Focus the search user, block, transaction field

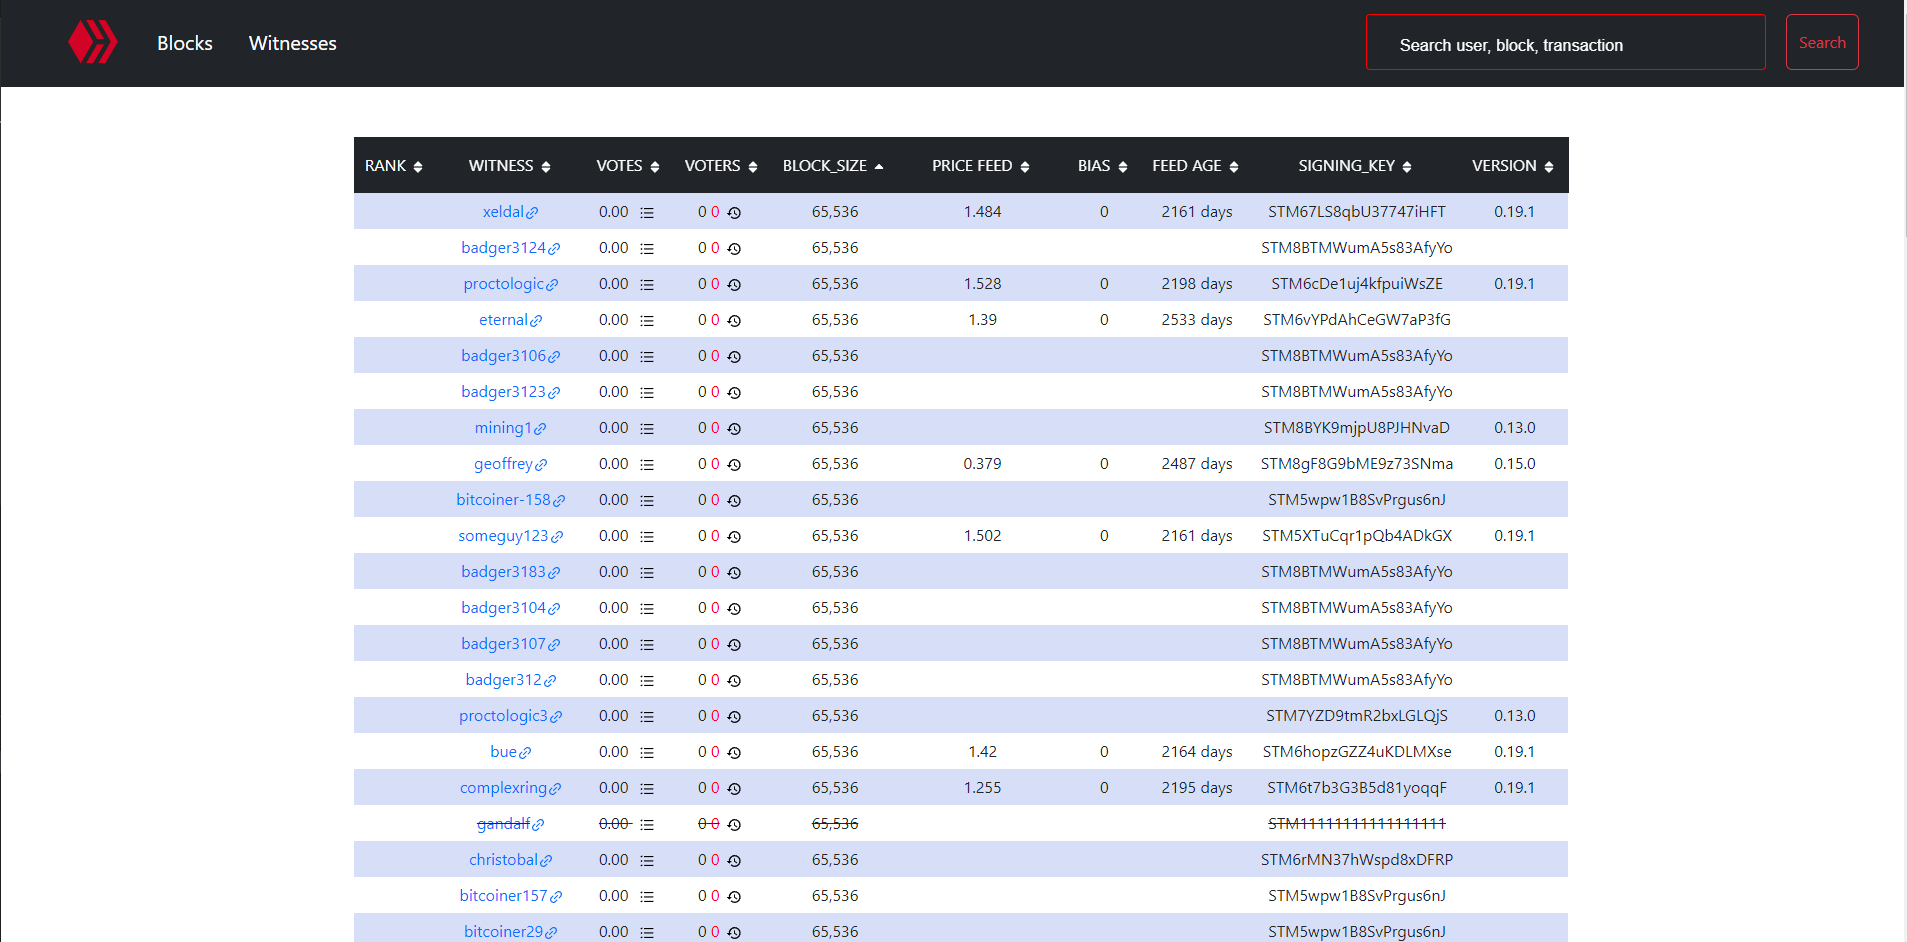click(x=1565, y=43)
